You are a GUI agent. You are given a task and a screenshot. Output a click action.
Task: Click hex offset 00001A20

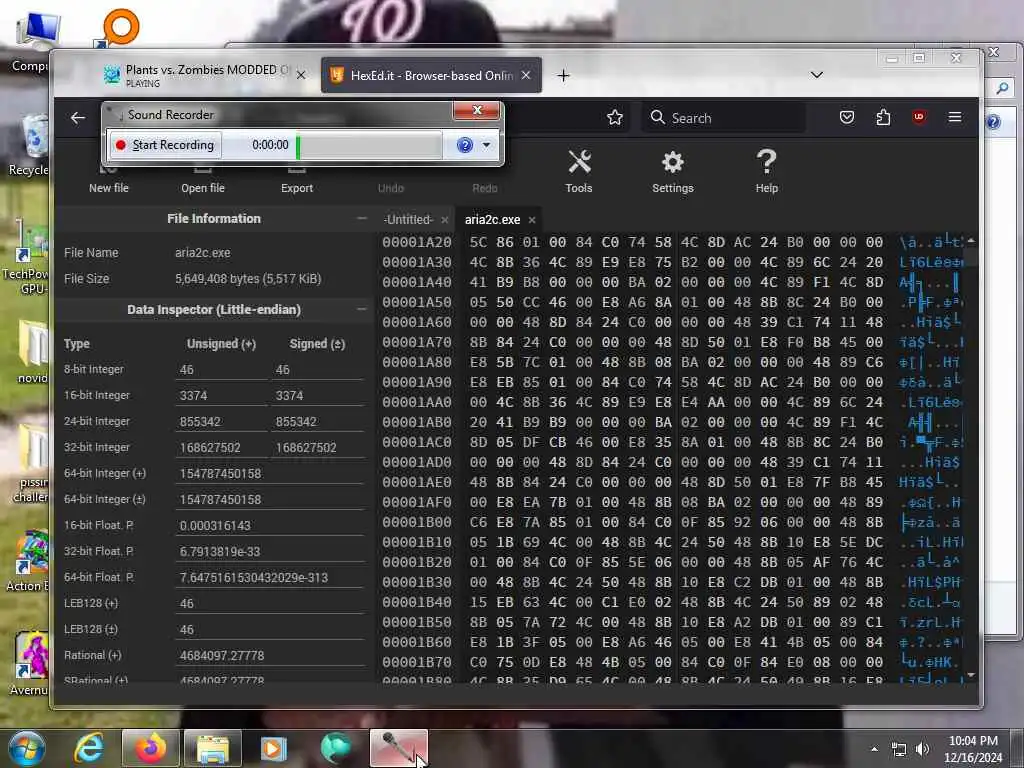(x=417, y=242)
